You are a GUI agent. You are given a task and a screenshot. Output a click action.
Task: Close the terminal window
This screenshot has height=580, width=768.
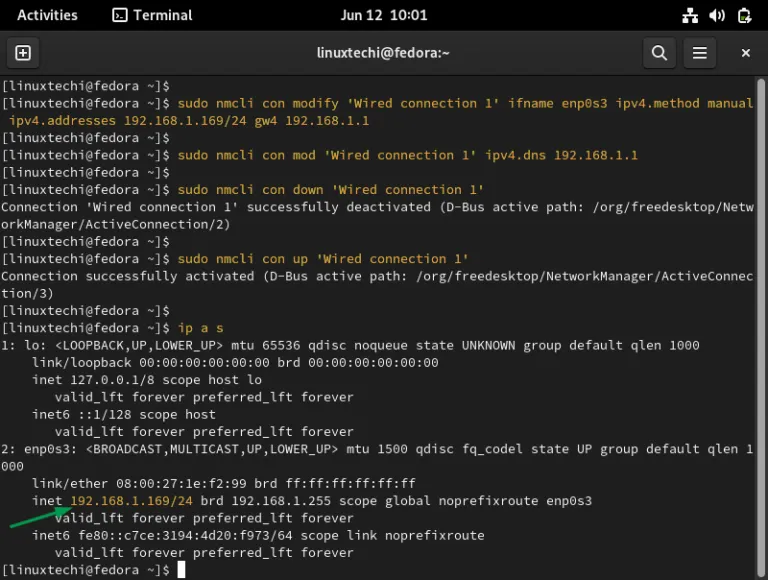coord(745,53)
